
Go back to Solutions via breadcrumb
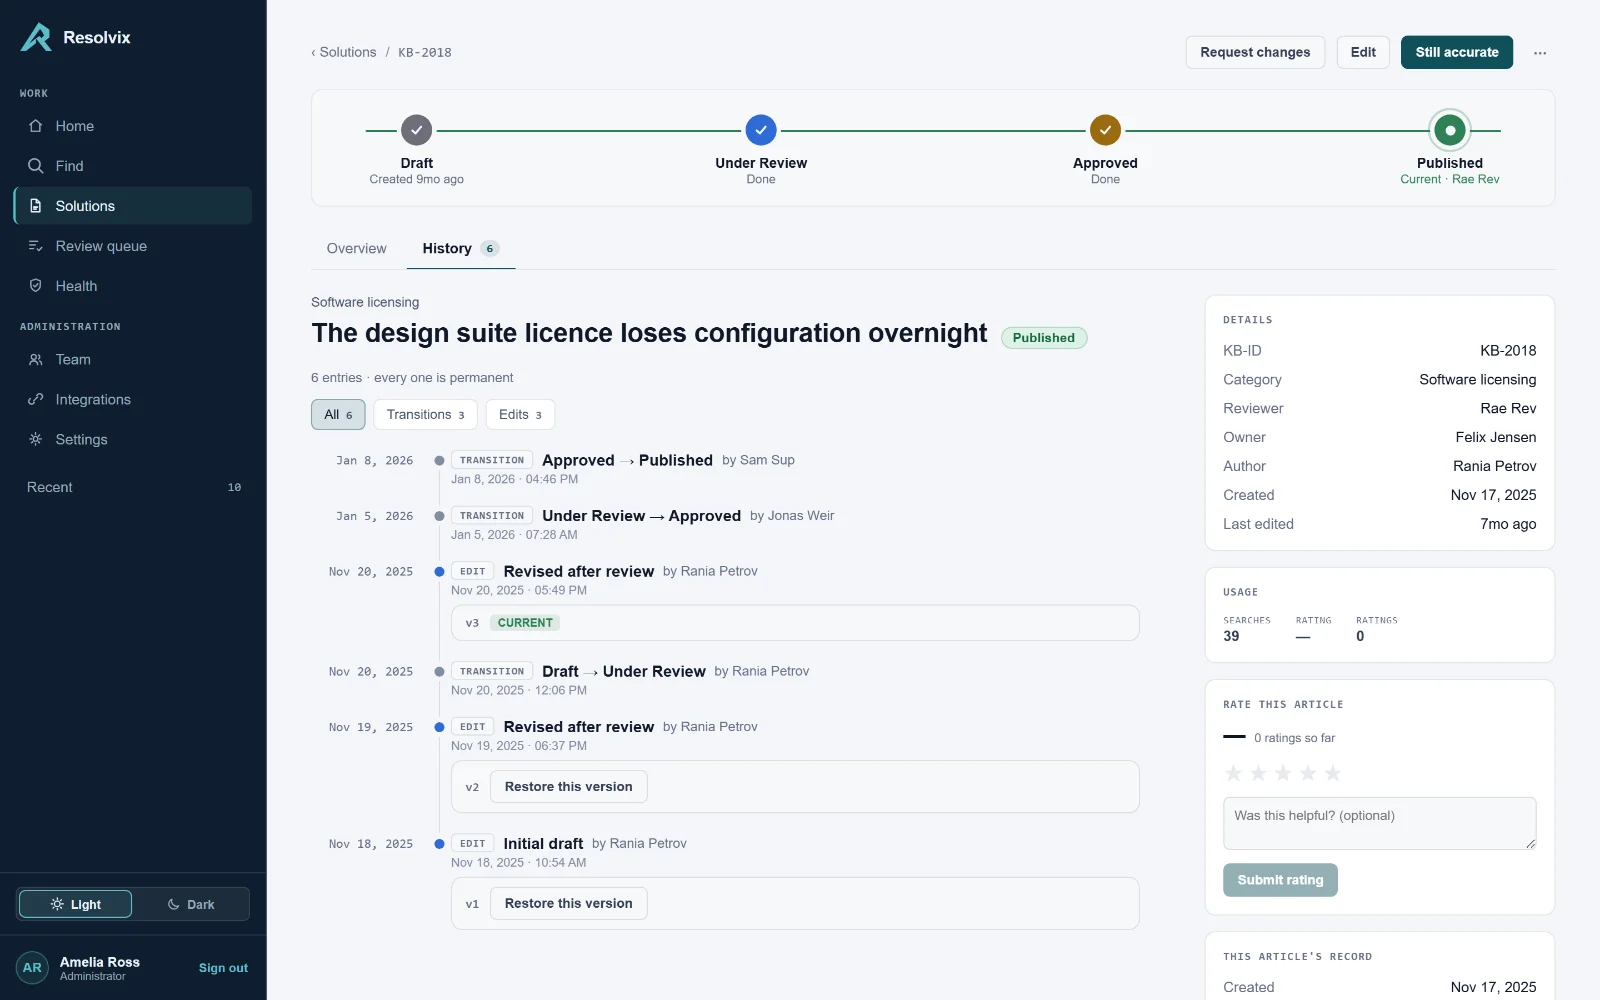[344, 52]
